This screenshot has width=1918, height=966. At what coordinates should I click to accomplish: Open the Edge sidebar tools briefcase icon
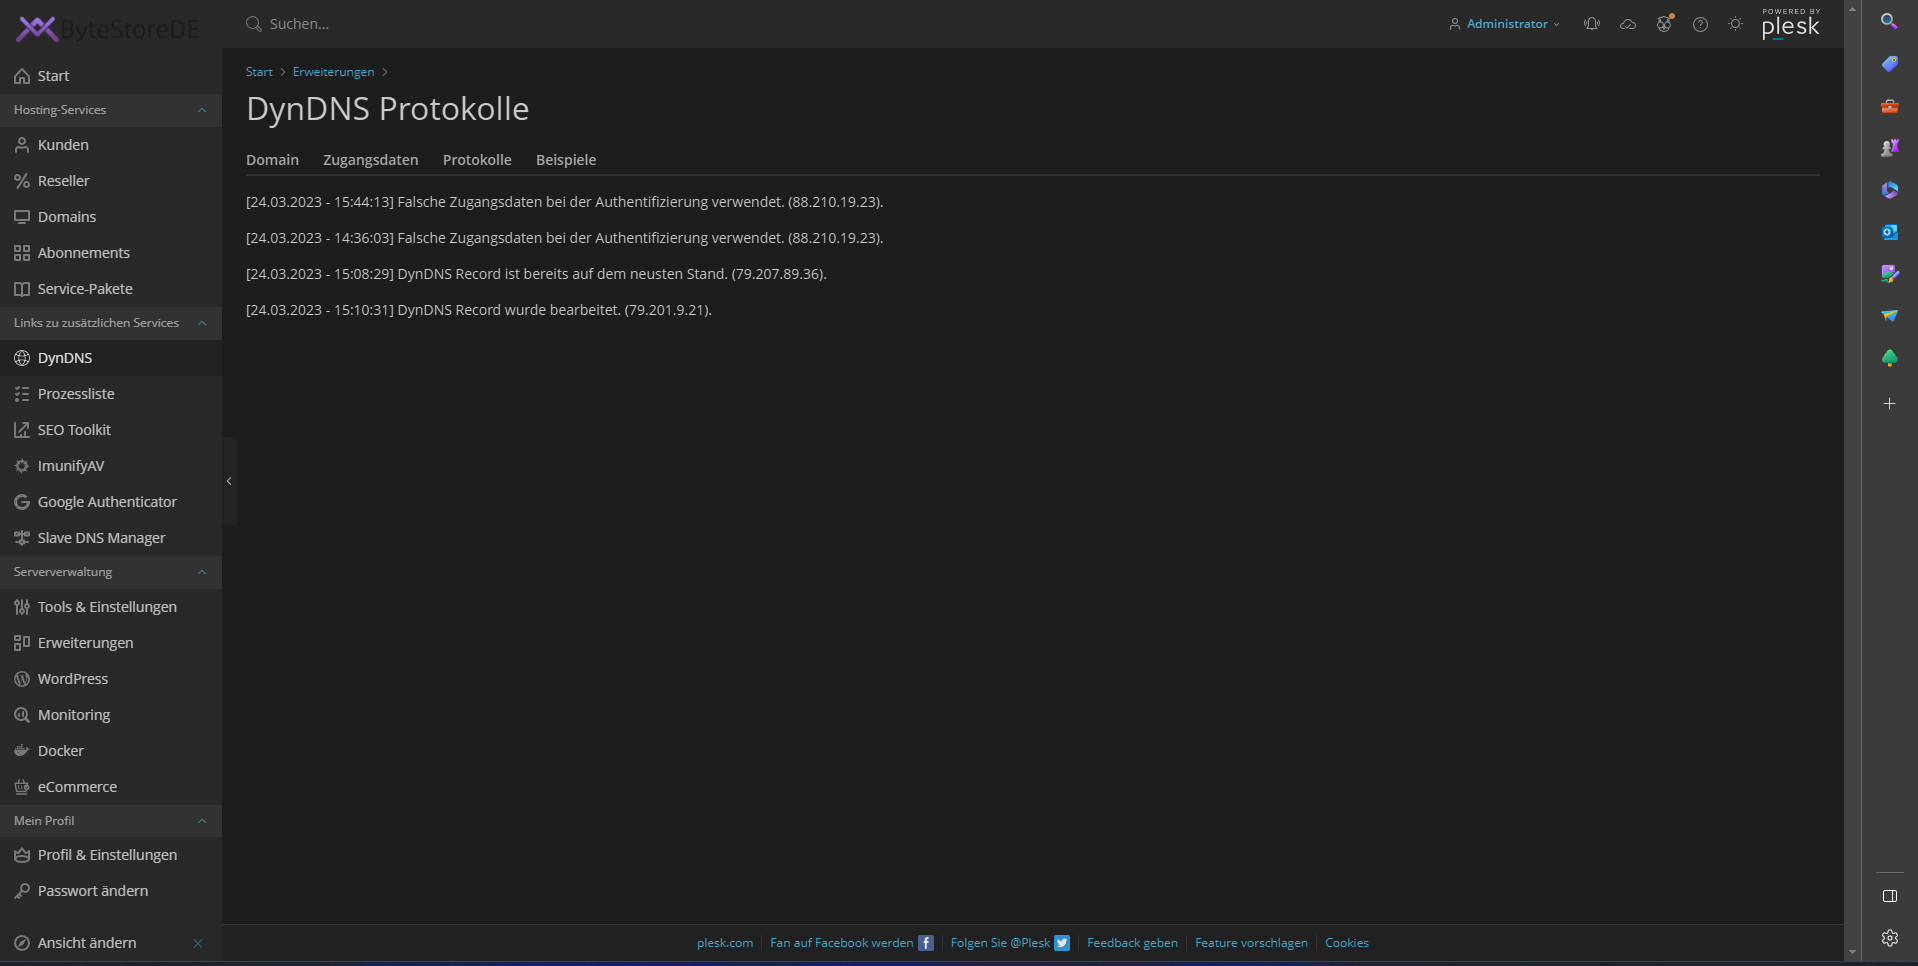1889,106
